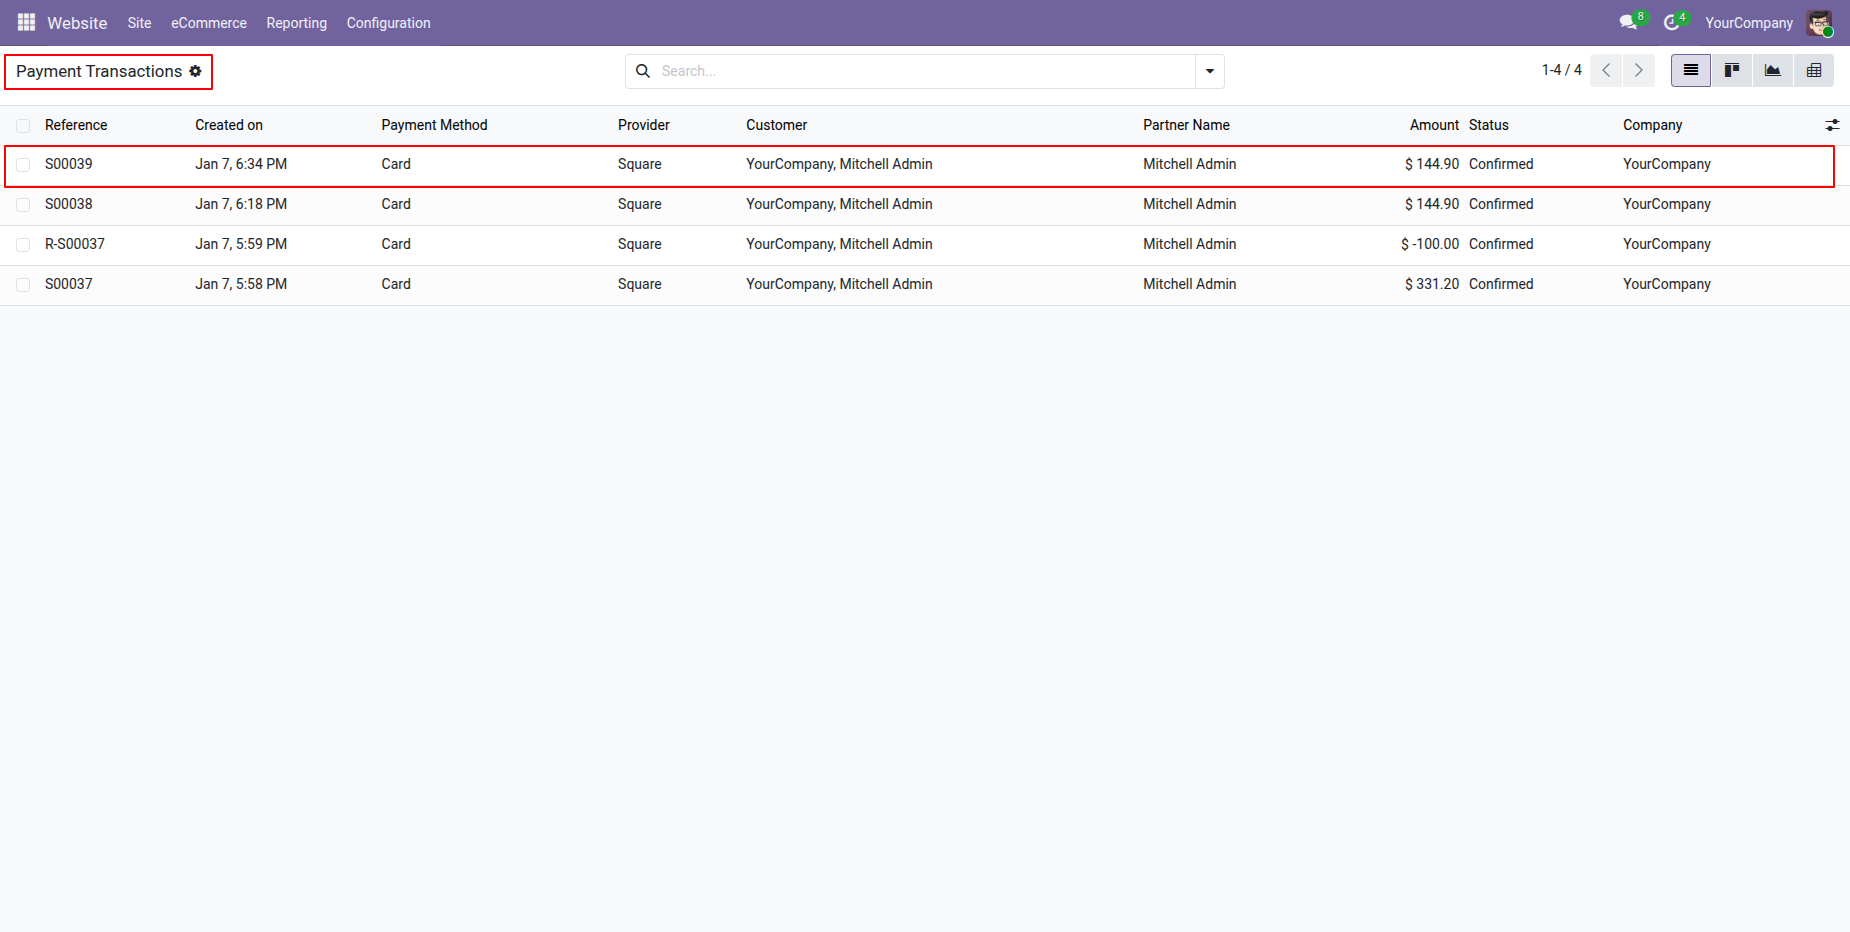Viewport: 1850px width, 932px height.
Task: Switch to kanban view
Action: pos(1731,71)
